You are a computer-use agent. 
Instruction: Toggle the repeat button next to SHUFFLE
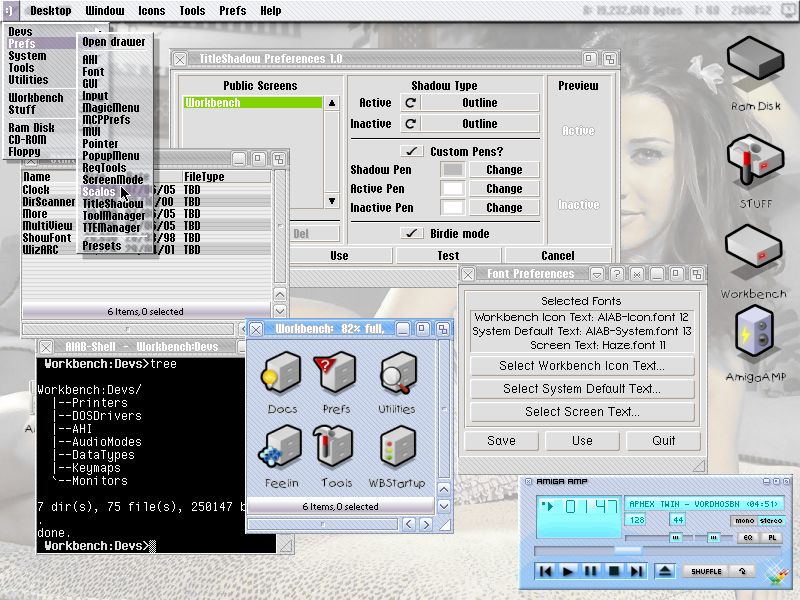tap(742, 571)
